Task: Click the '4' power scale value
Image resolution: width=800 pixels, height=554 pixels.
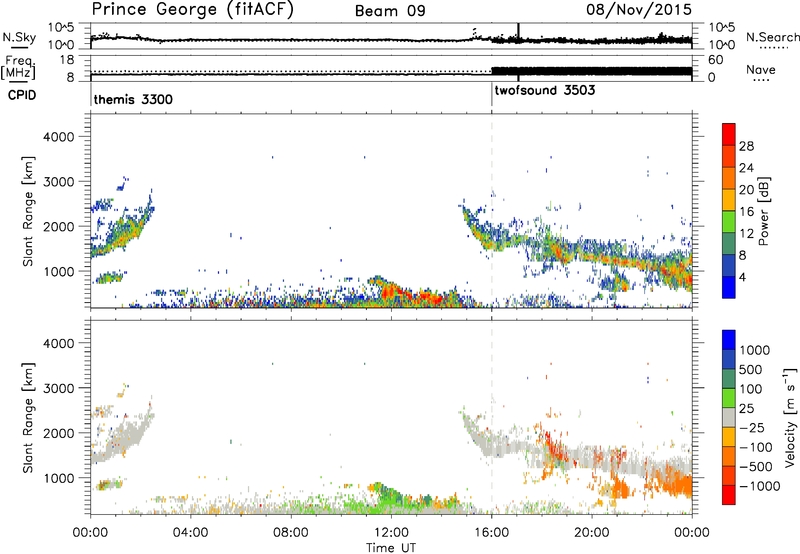Action: pyautogui.click(x=744, y=277)
